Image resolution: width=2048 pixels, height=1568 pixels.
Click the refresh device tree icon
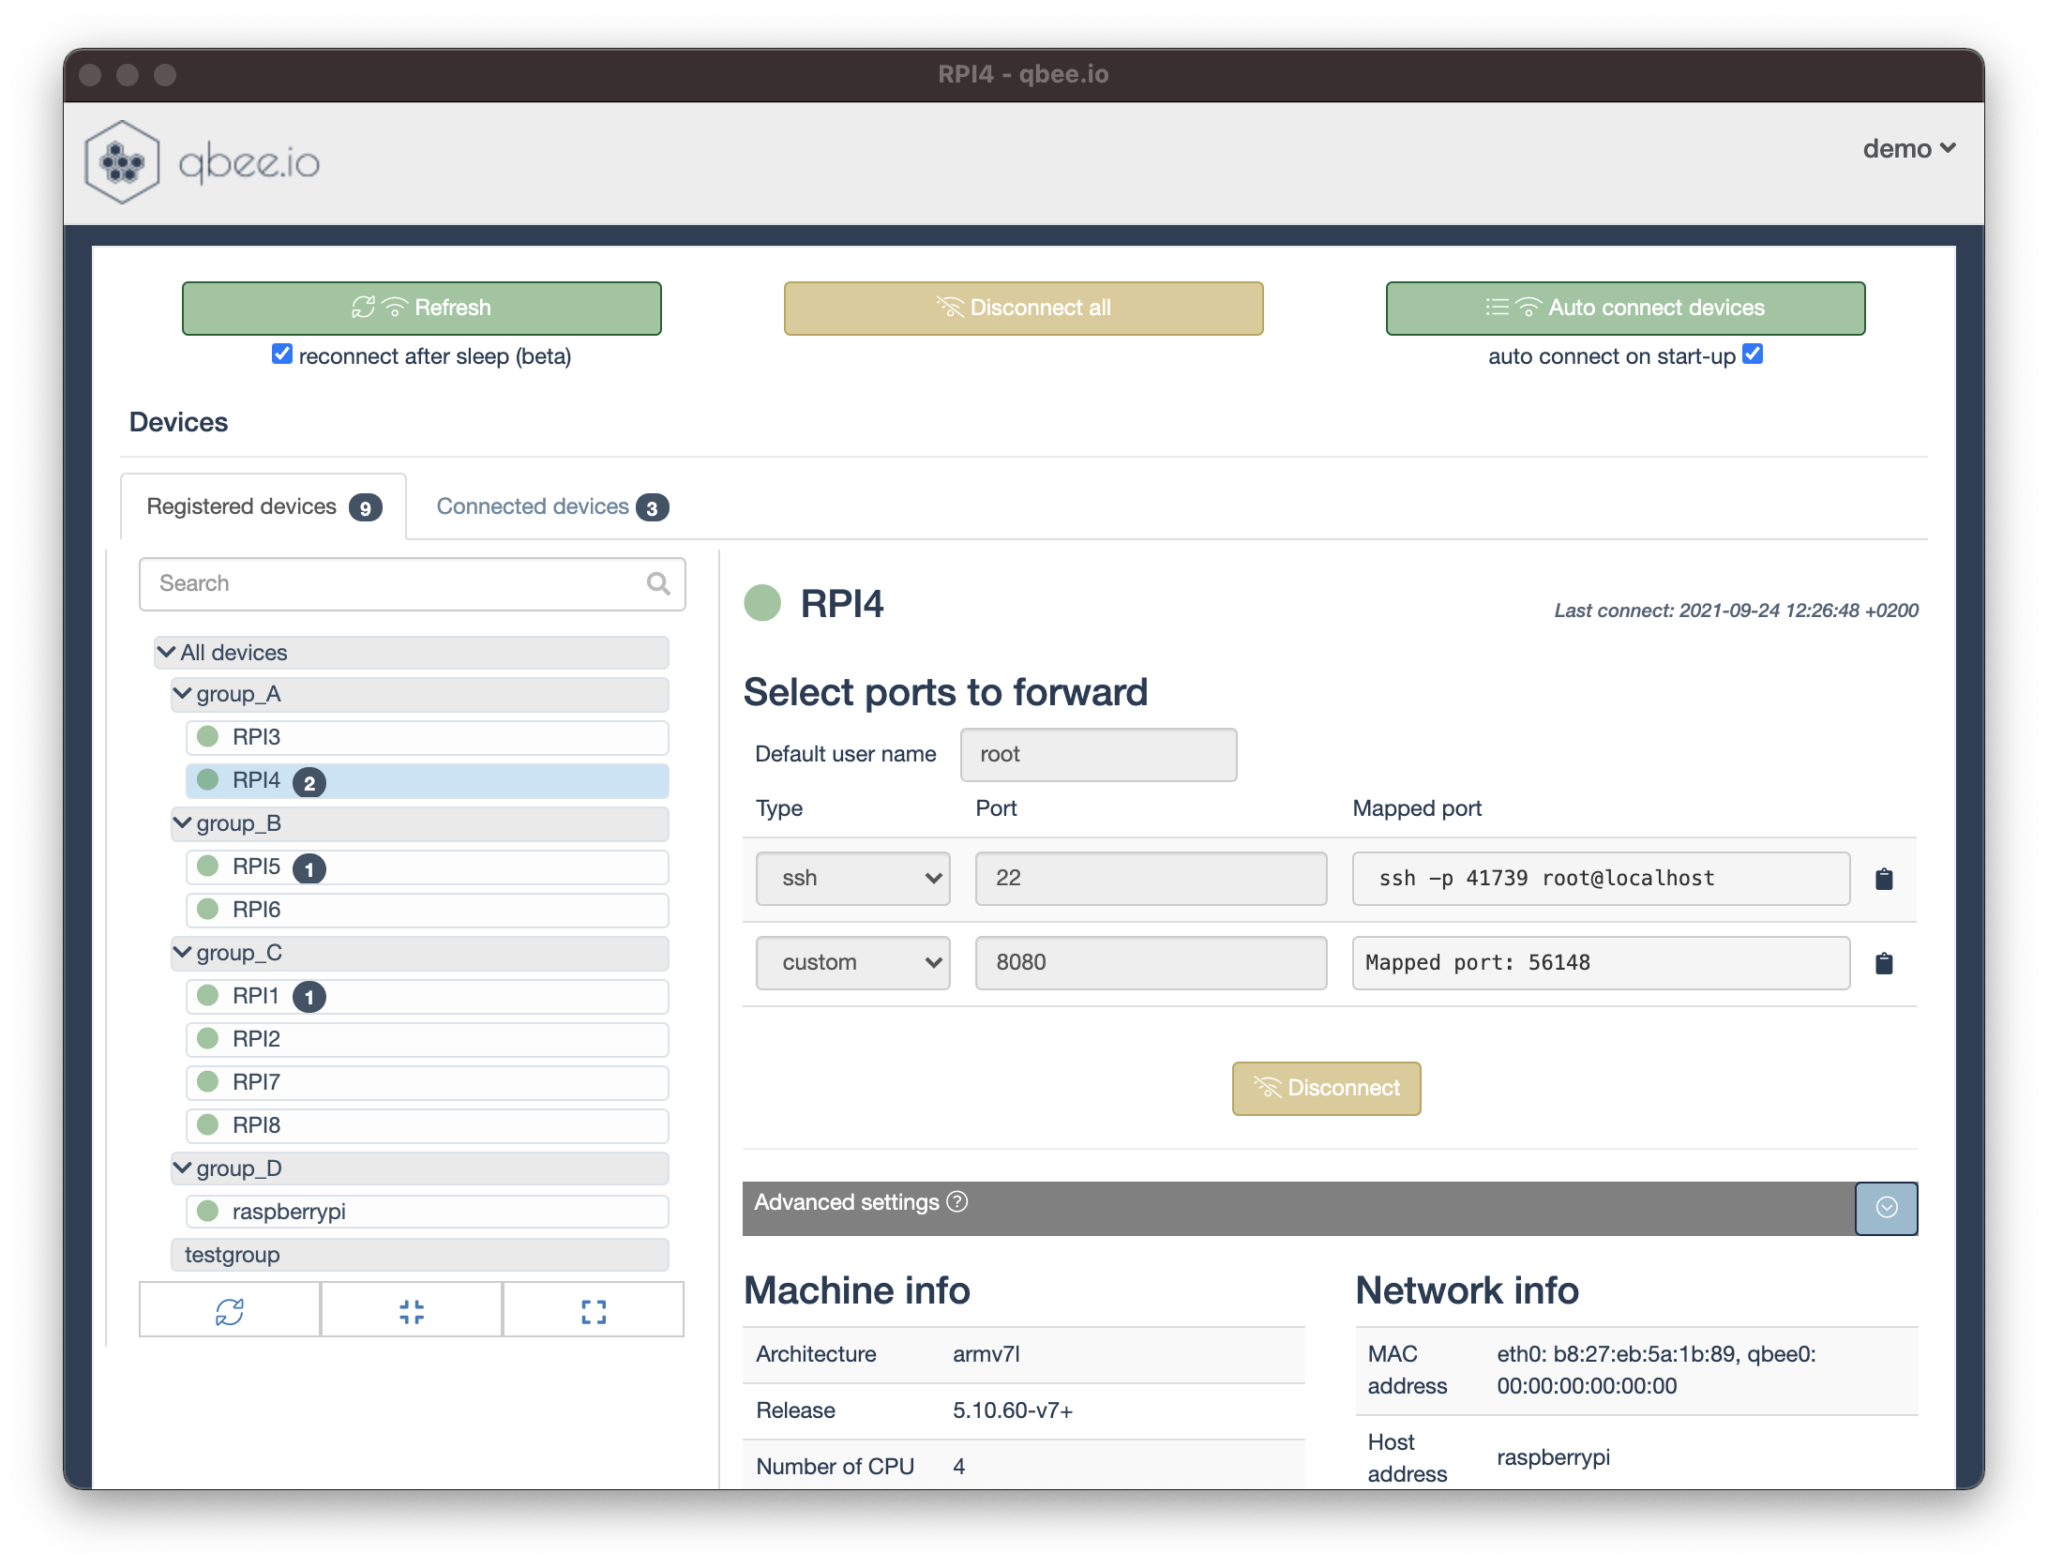[x=229, y=1310]
